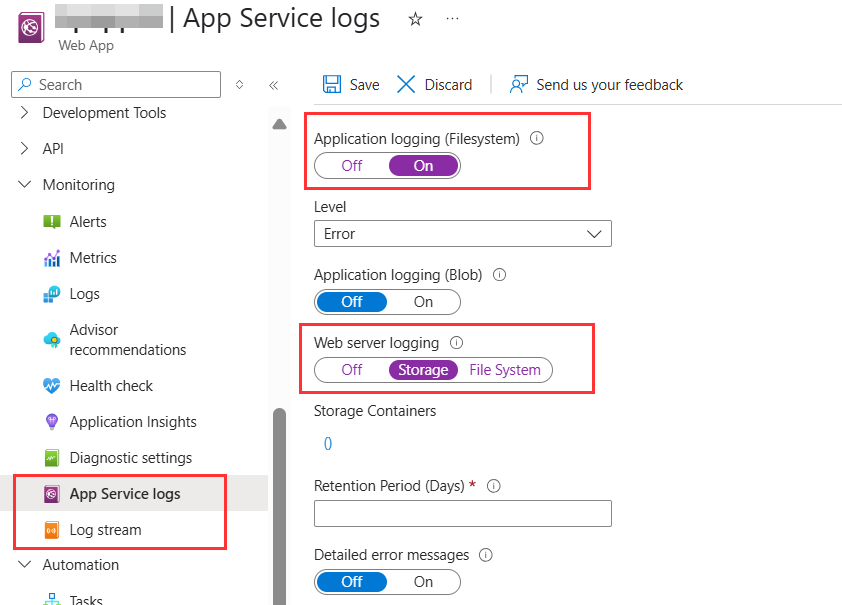
Task: Open Application Insights menu item
Action: (133, 422)
